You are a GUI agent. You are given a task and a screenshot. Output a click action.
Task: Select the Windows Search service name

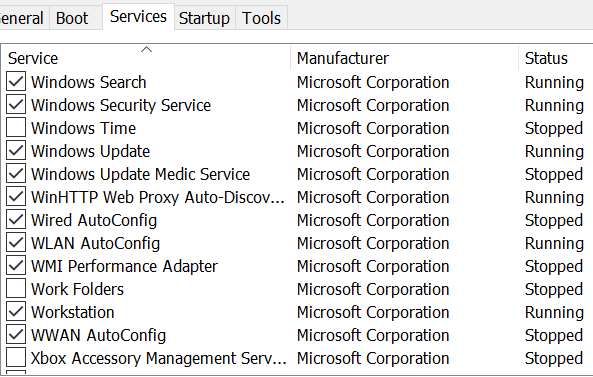point(88,82)
